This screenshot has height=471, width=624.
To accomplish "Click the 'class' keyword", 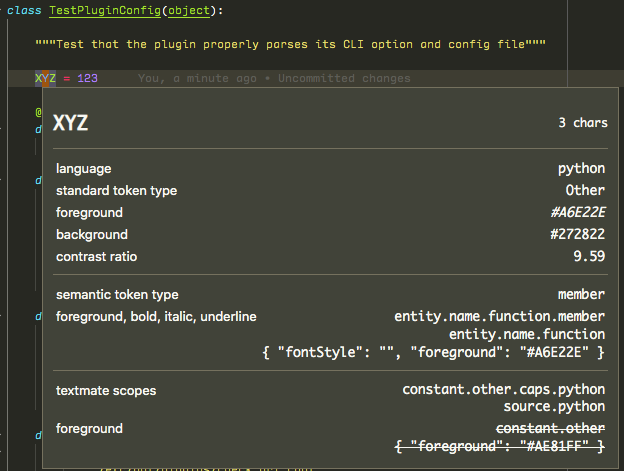I will click(x=24, y=10).
